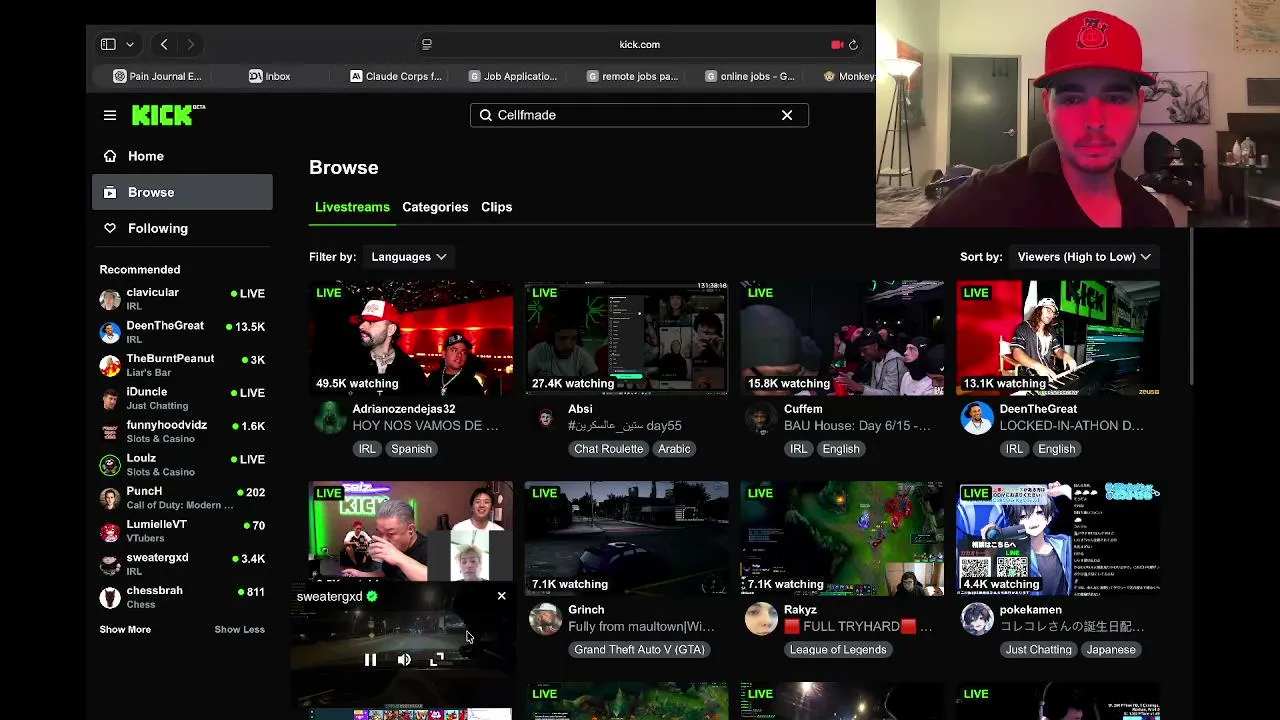Image resolution: width=1280 pixels, height=720 pixels.
Task: Collapse recommended list with Show Less
Action: (x=239, y=629)
